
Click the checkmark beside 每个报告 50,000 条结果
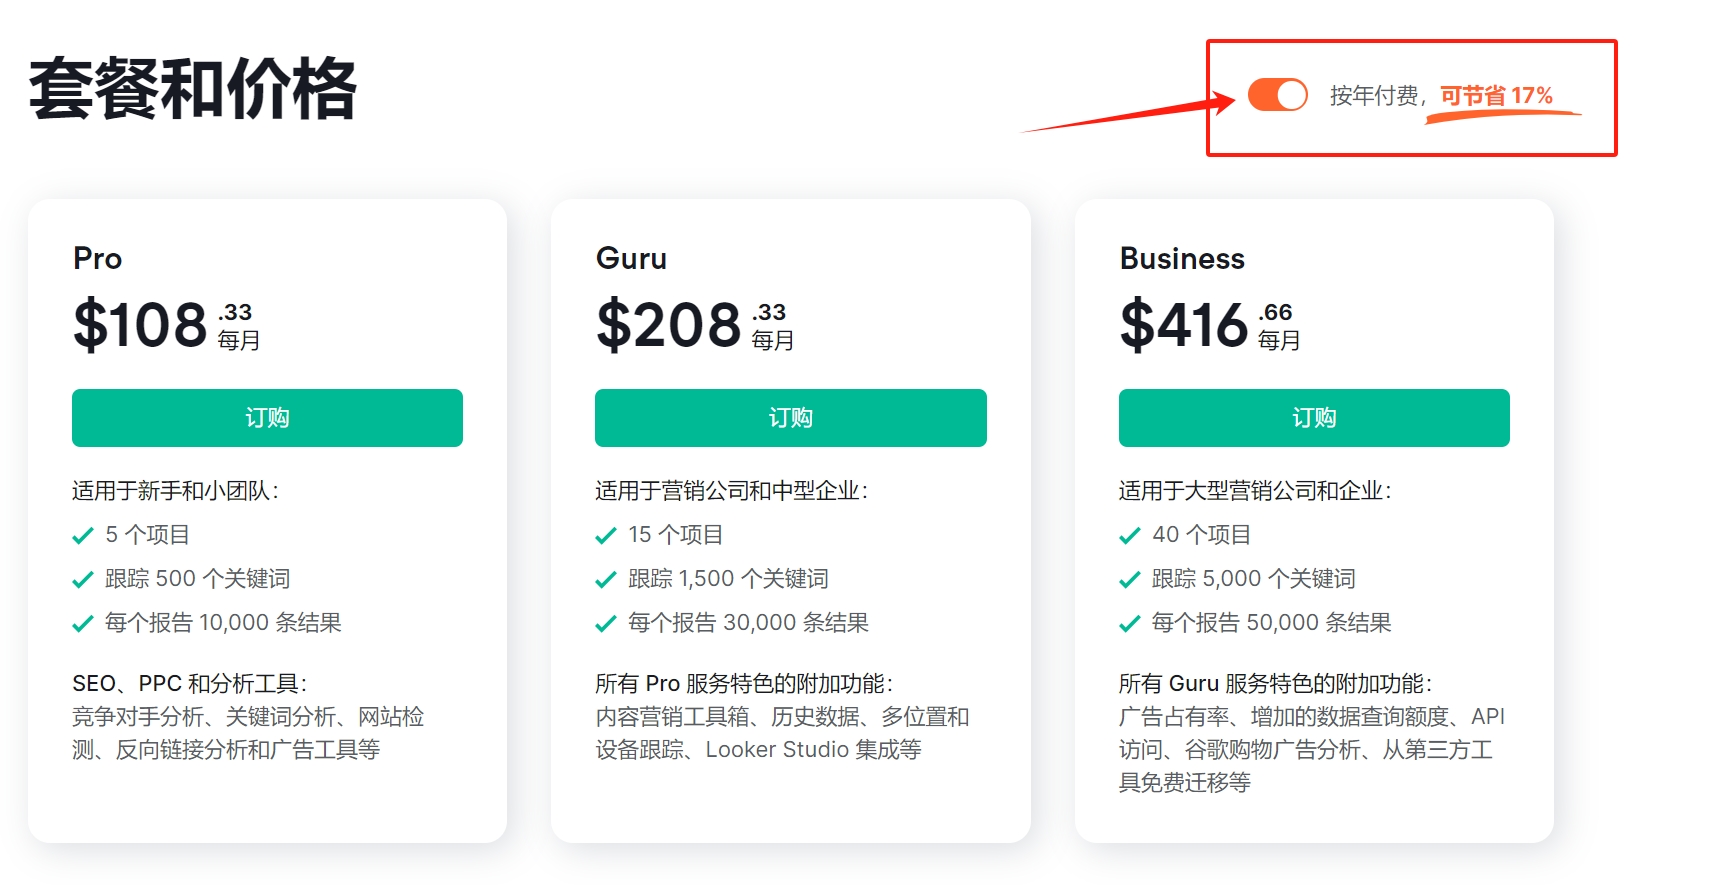[x=1130, y=623]
